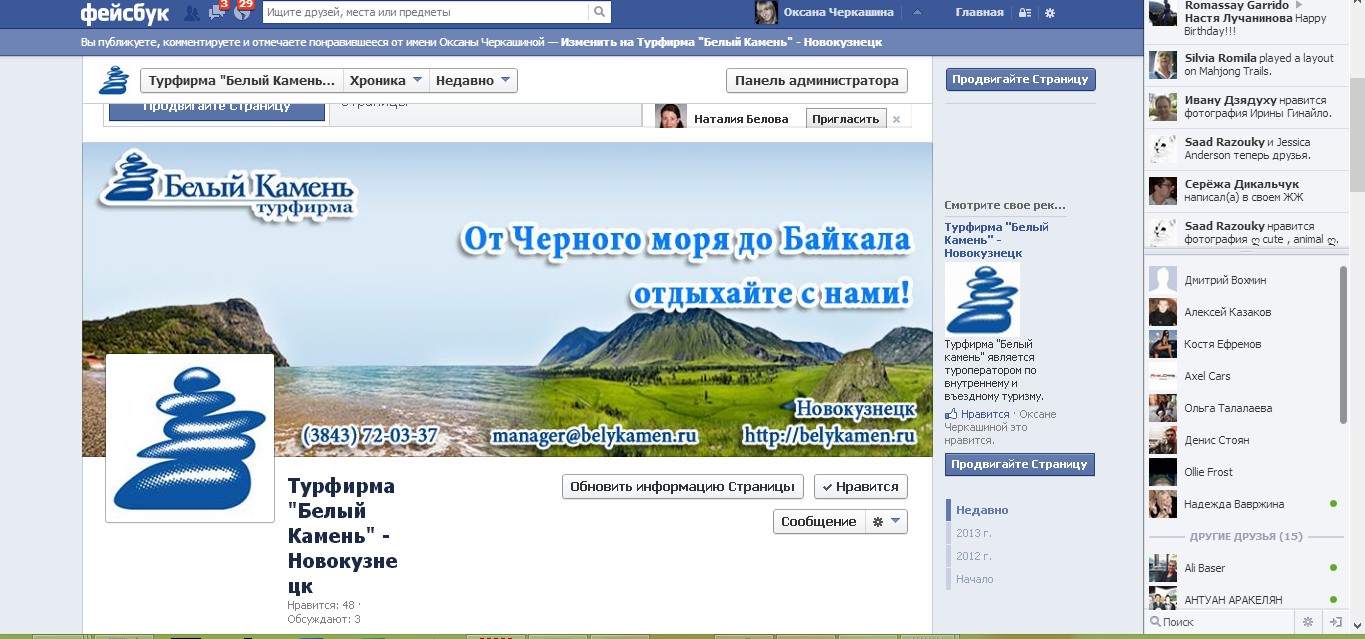Click Продвигайте Страницу button at top right
Viewport: 1365px width, 639px height.
[1020, 79]
